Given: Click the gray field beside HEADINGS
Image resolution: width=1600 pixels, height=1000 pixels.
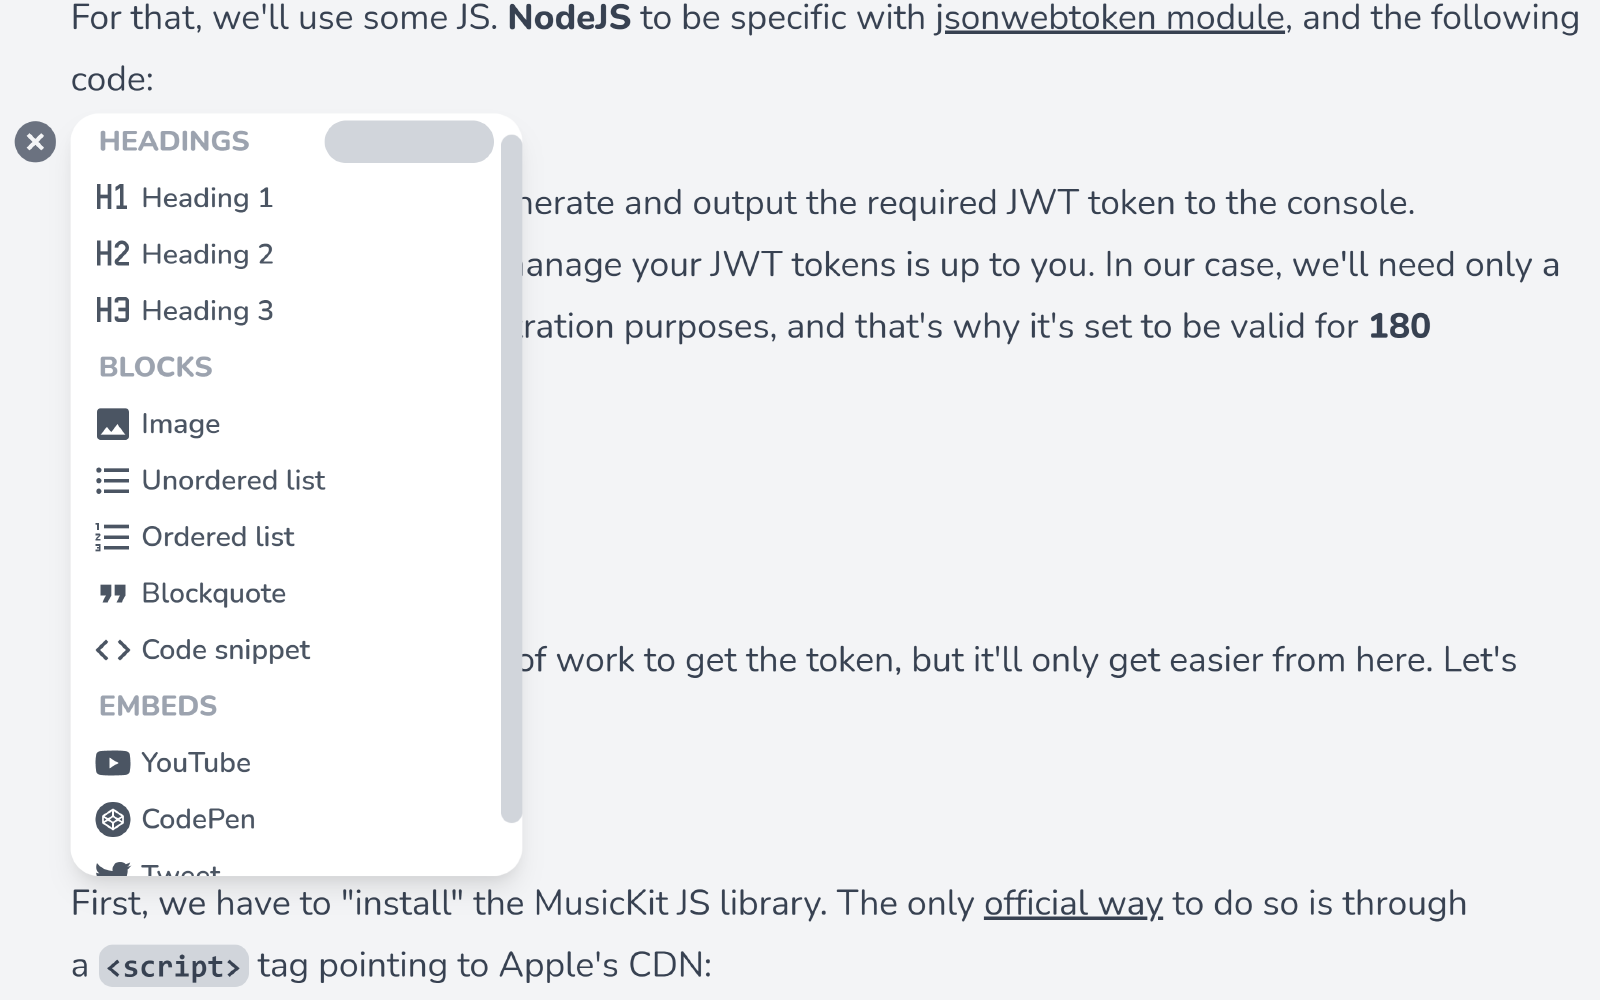Looking at the screenshot, I should point(409,142).
